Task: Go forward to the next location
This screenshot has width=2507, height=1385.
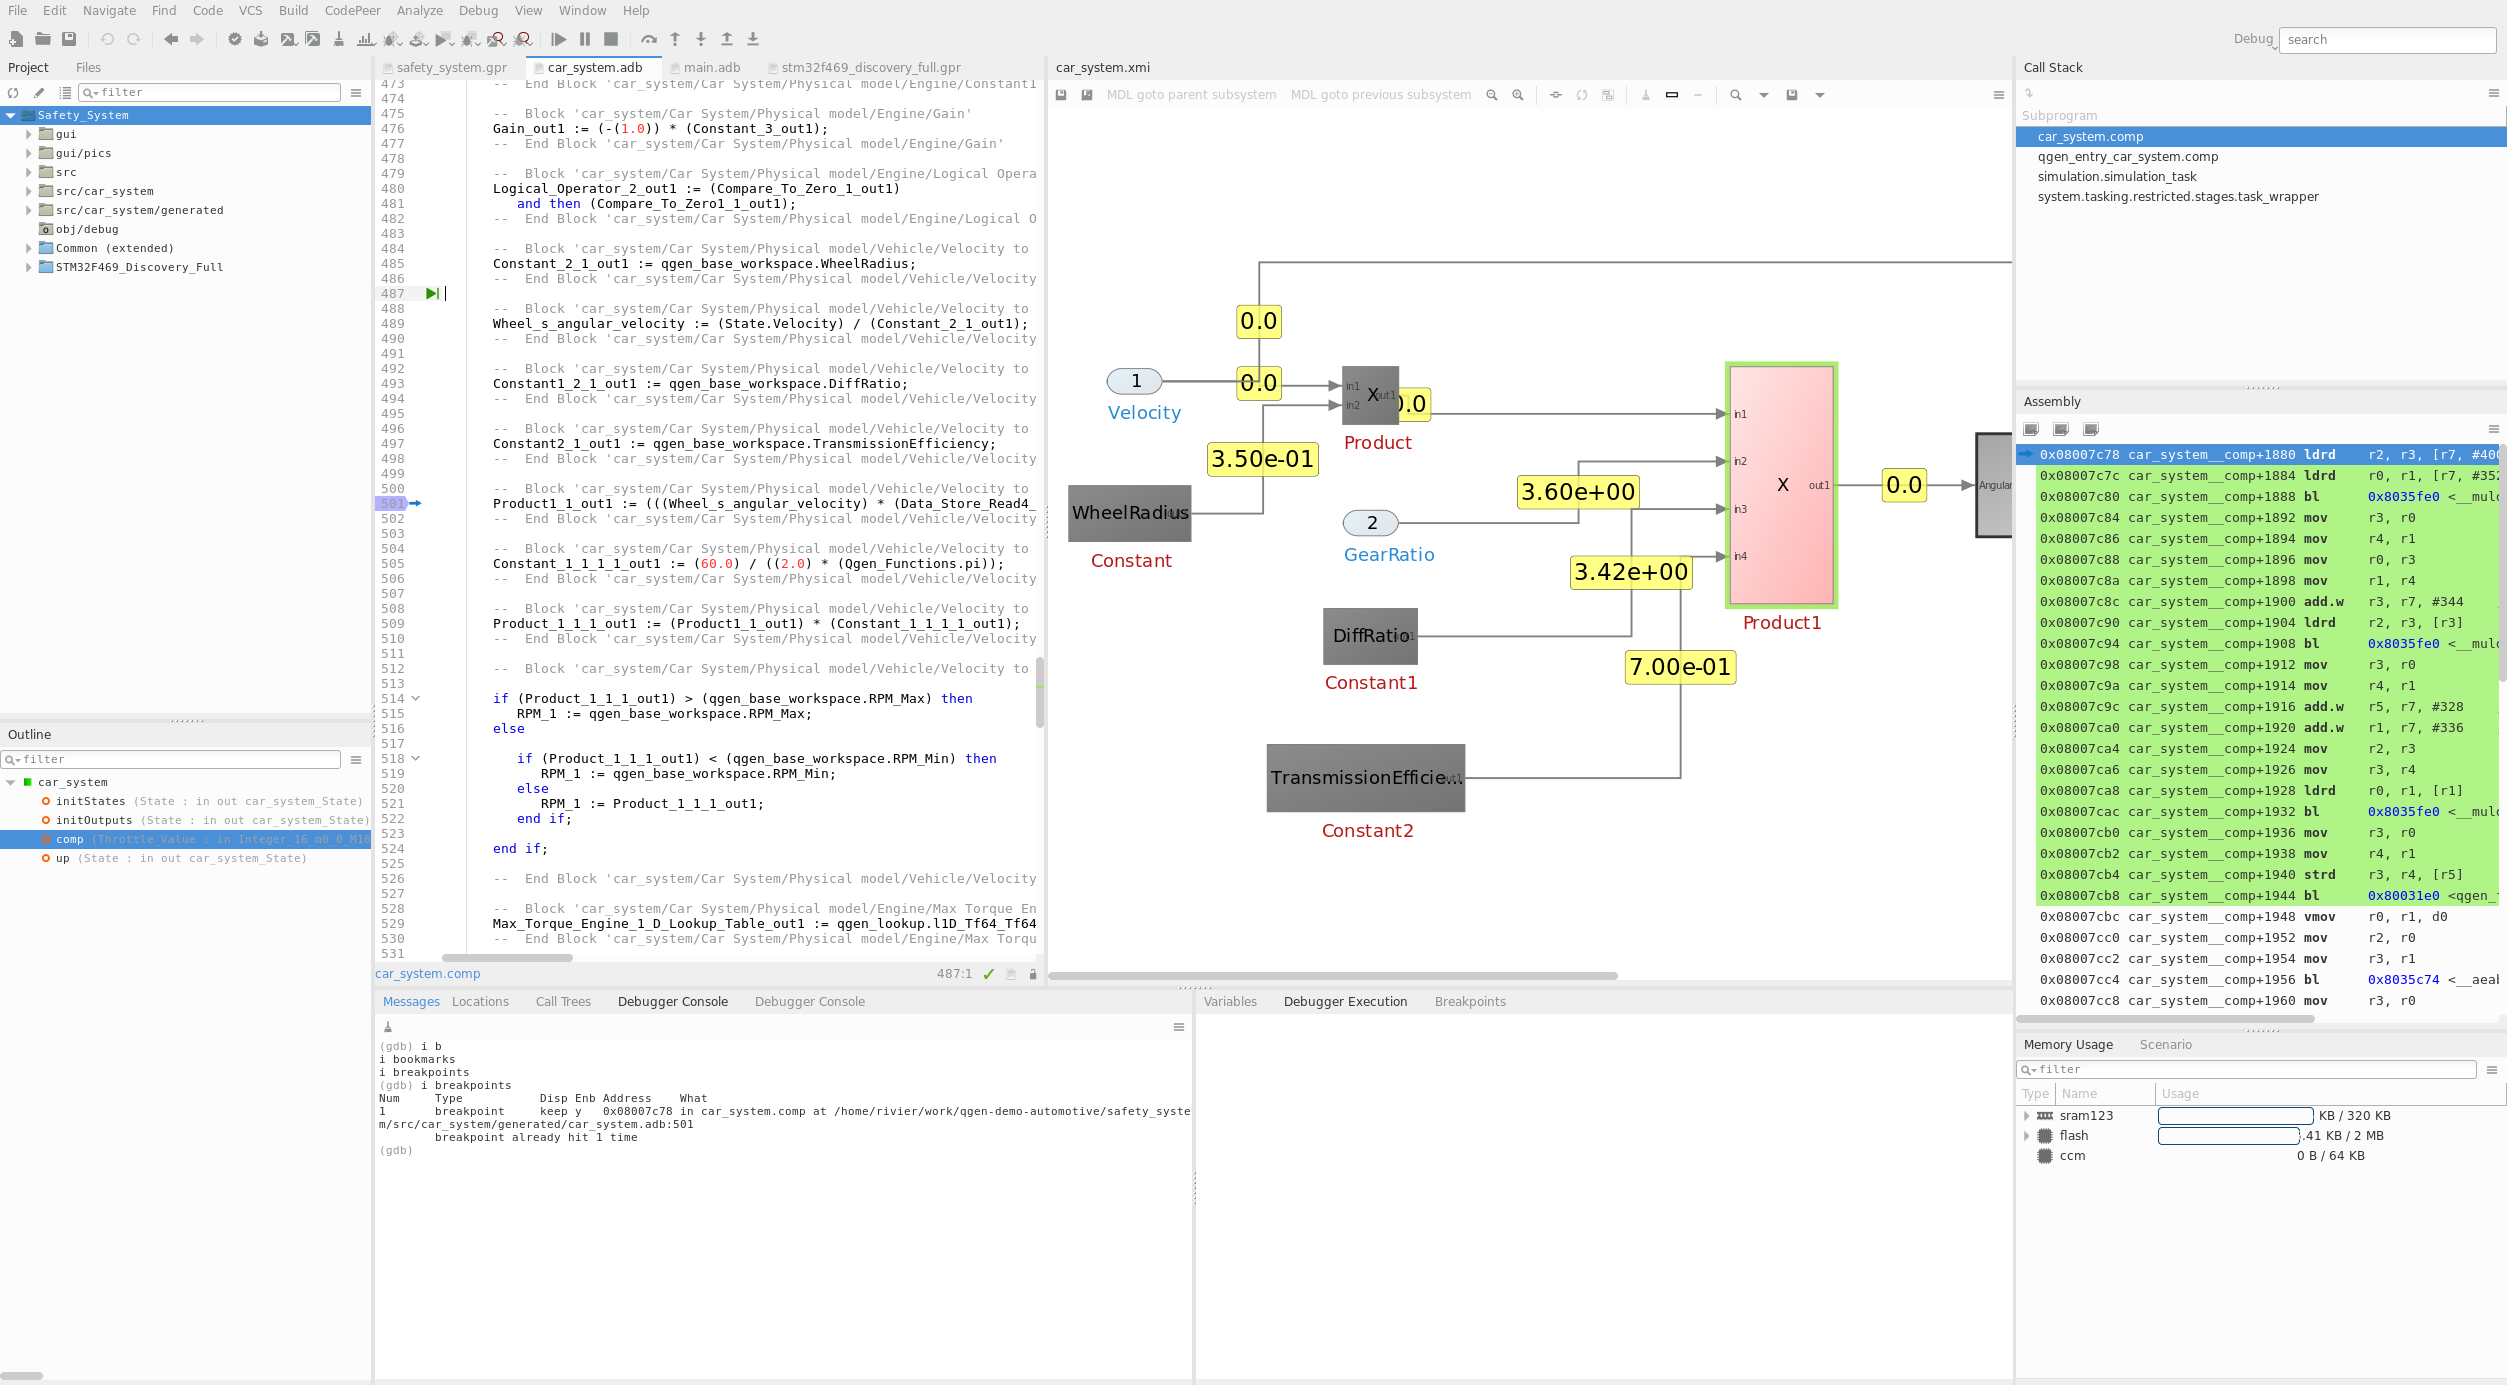Action: click(197, 39)
